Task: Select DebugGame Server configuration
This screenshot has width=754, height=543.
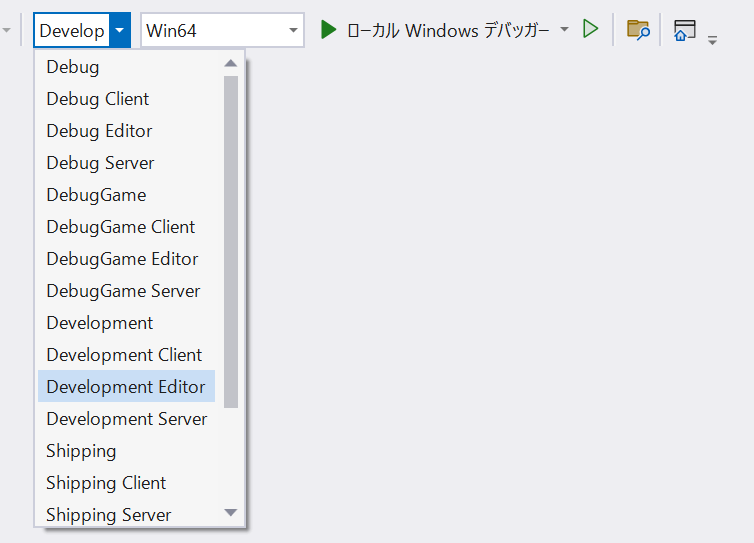Action: [126, 290]
